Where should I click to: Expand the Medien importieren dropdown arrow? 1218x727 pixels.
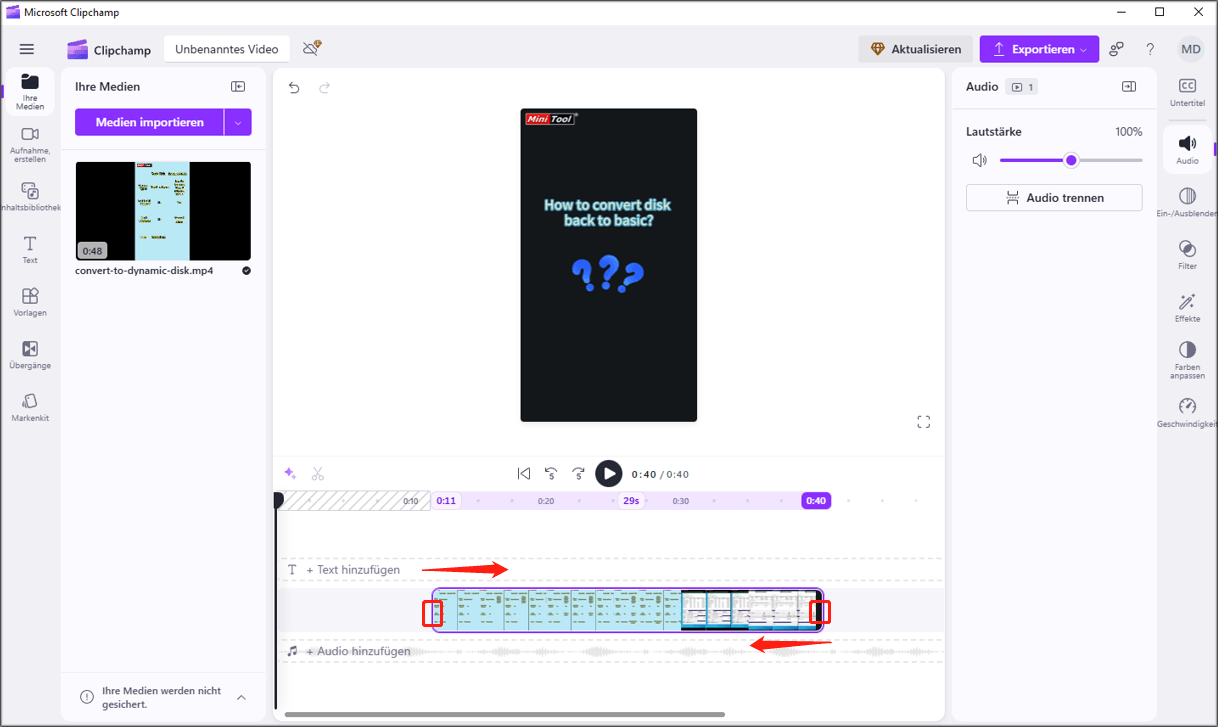[238, 122]
